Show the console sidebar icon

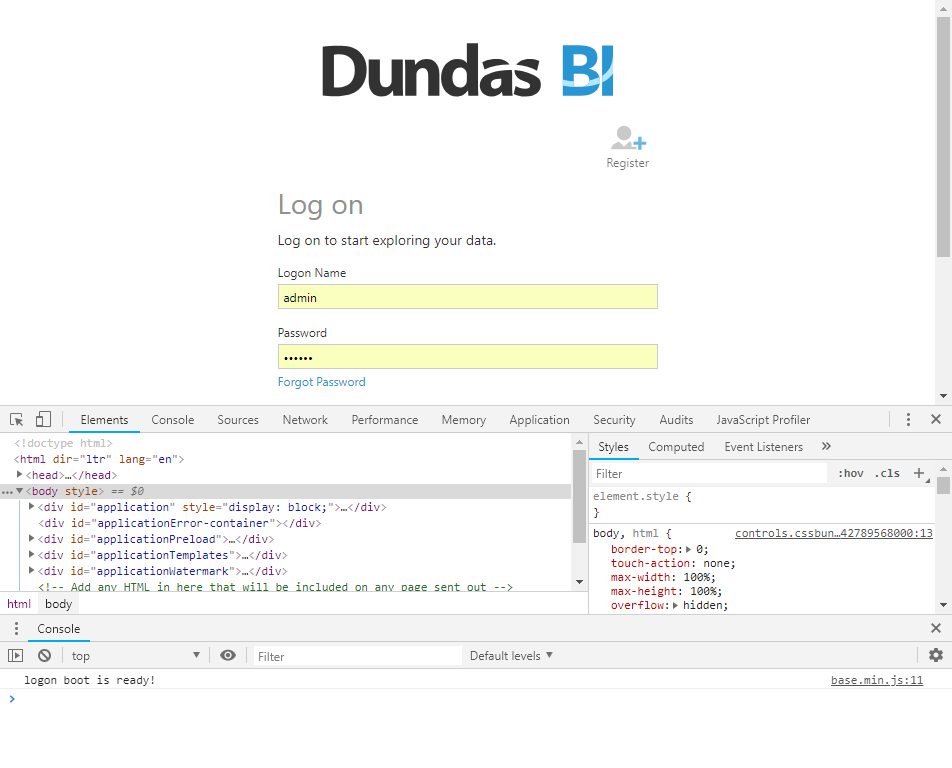[15, 656]
